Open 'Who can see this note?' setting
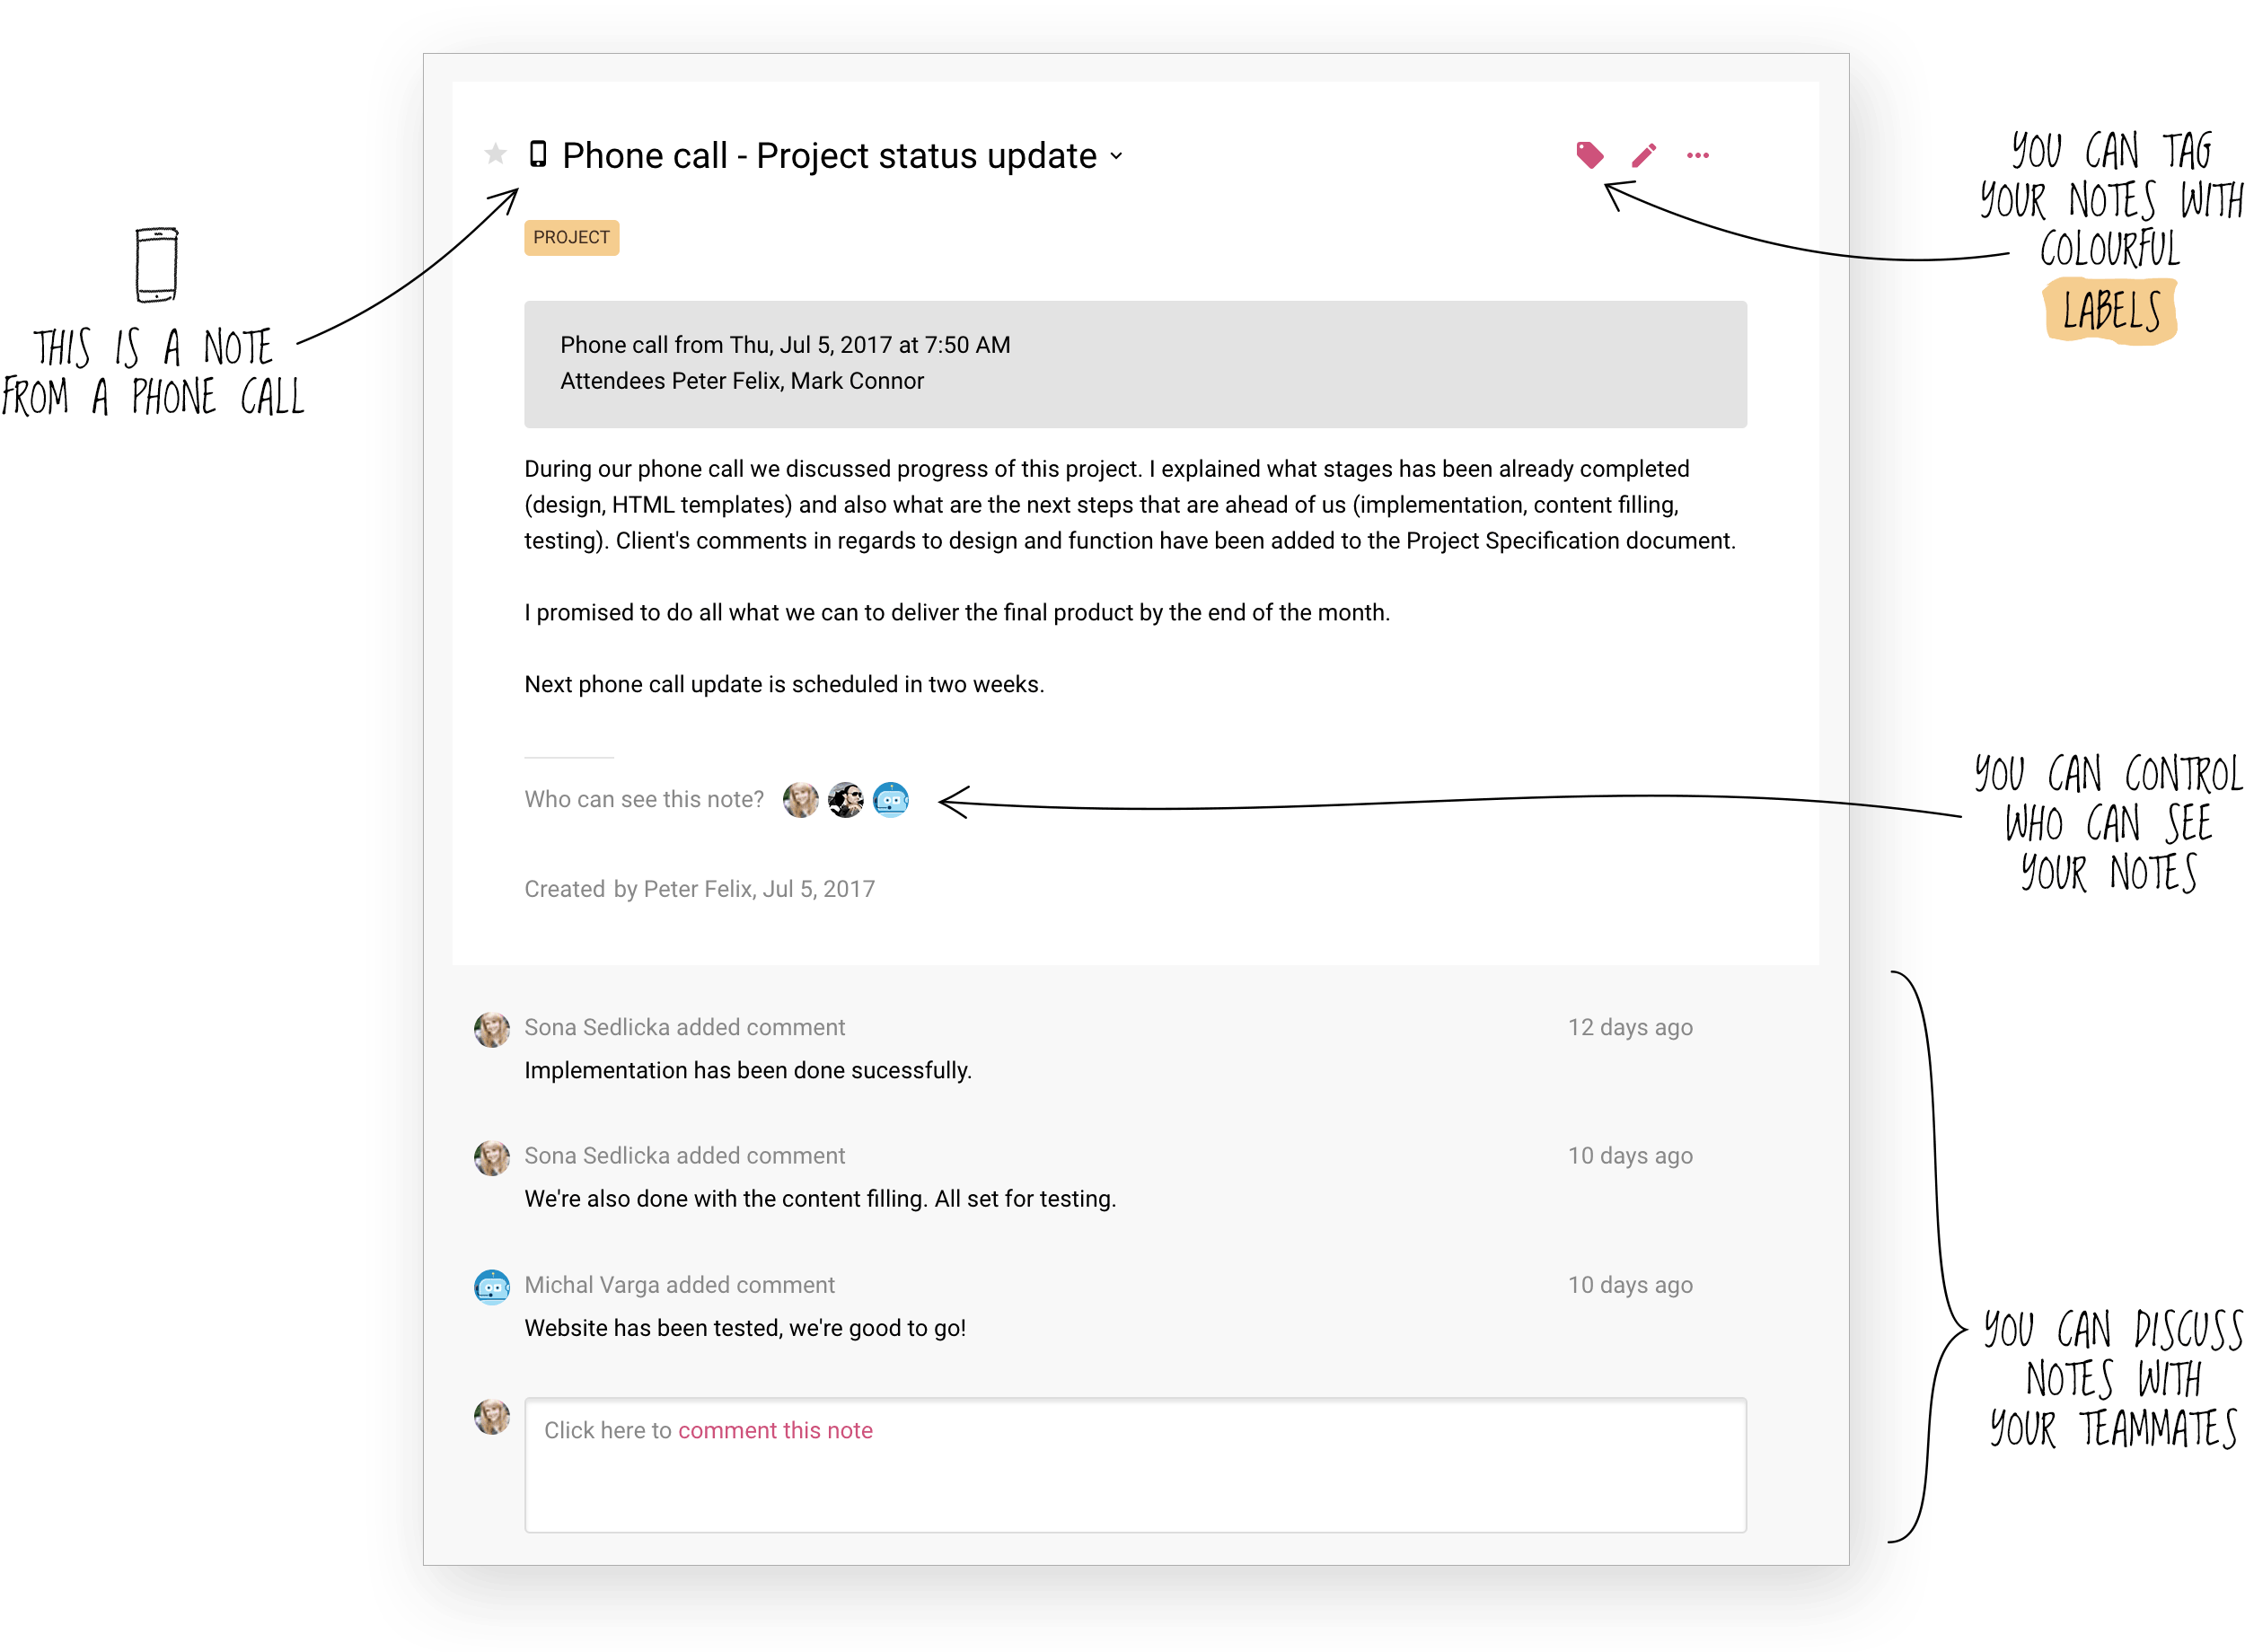 click(644, 799)
